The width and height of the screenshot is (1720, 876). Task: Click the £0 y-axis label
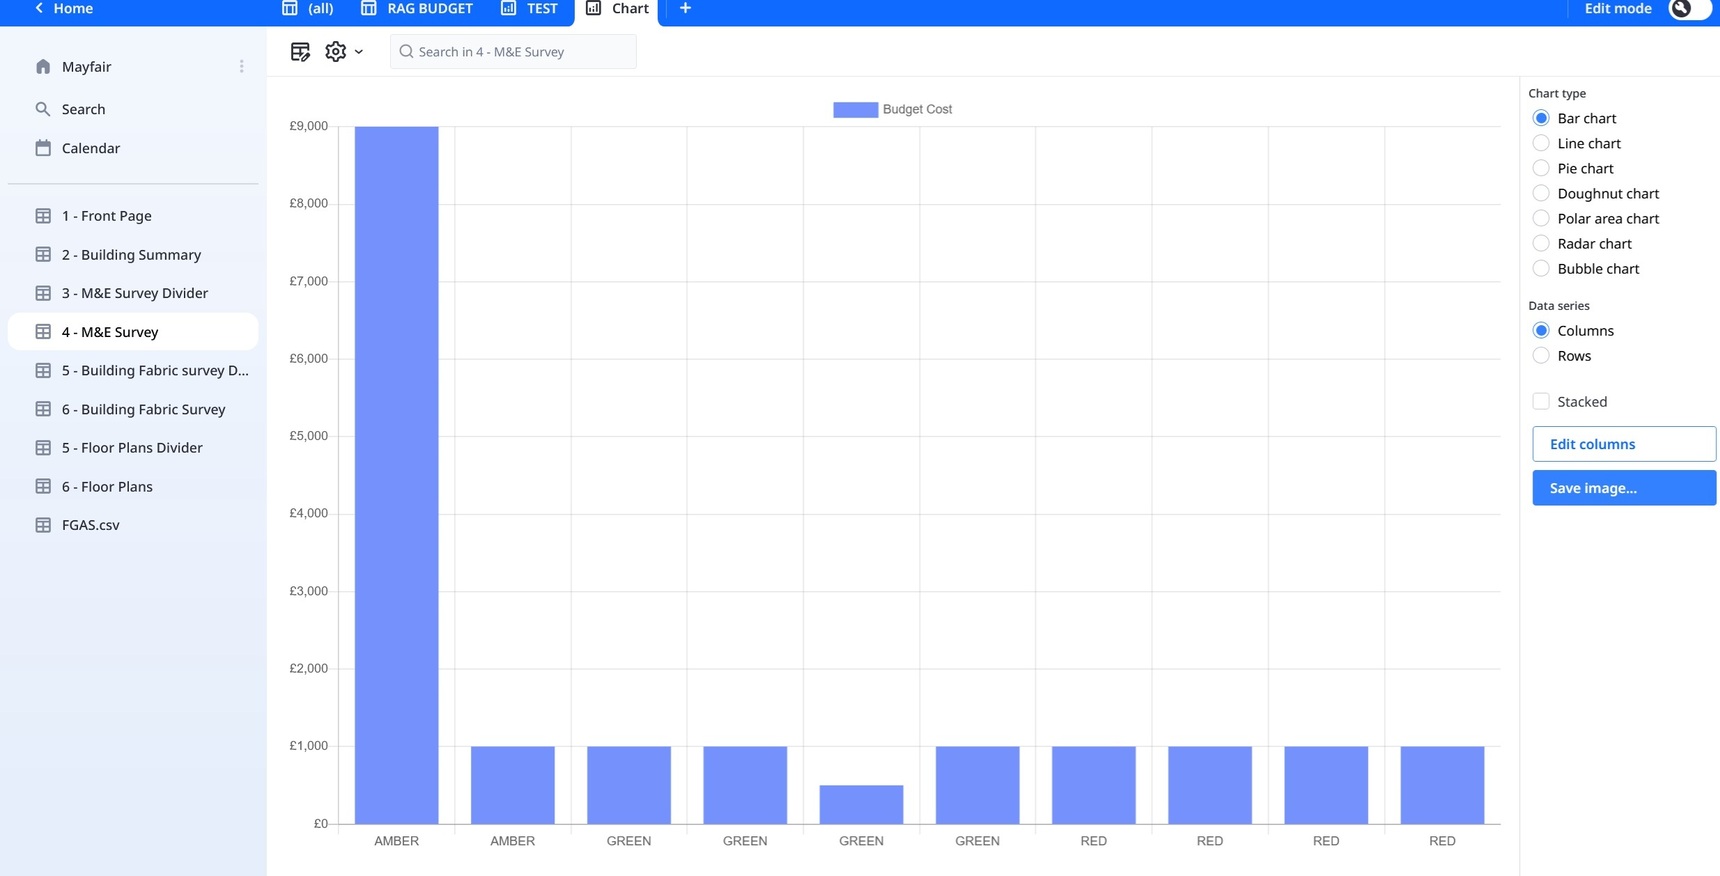[x=320, y=824]
